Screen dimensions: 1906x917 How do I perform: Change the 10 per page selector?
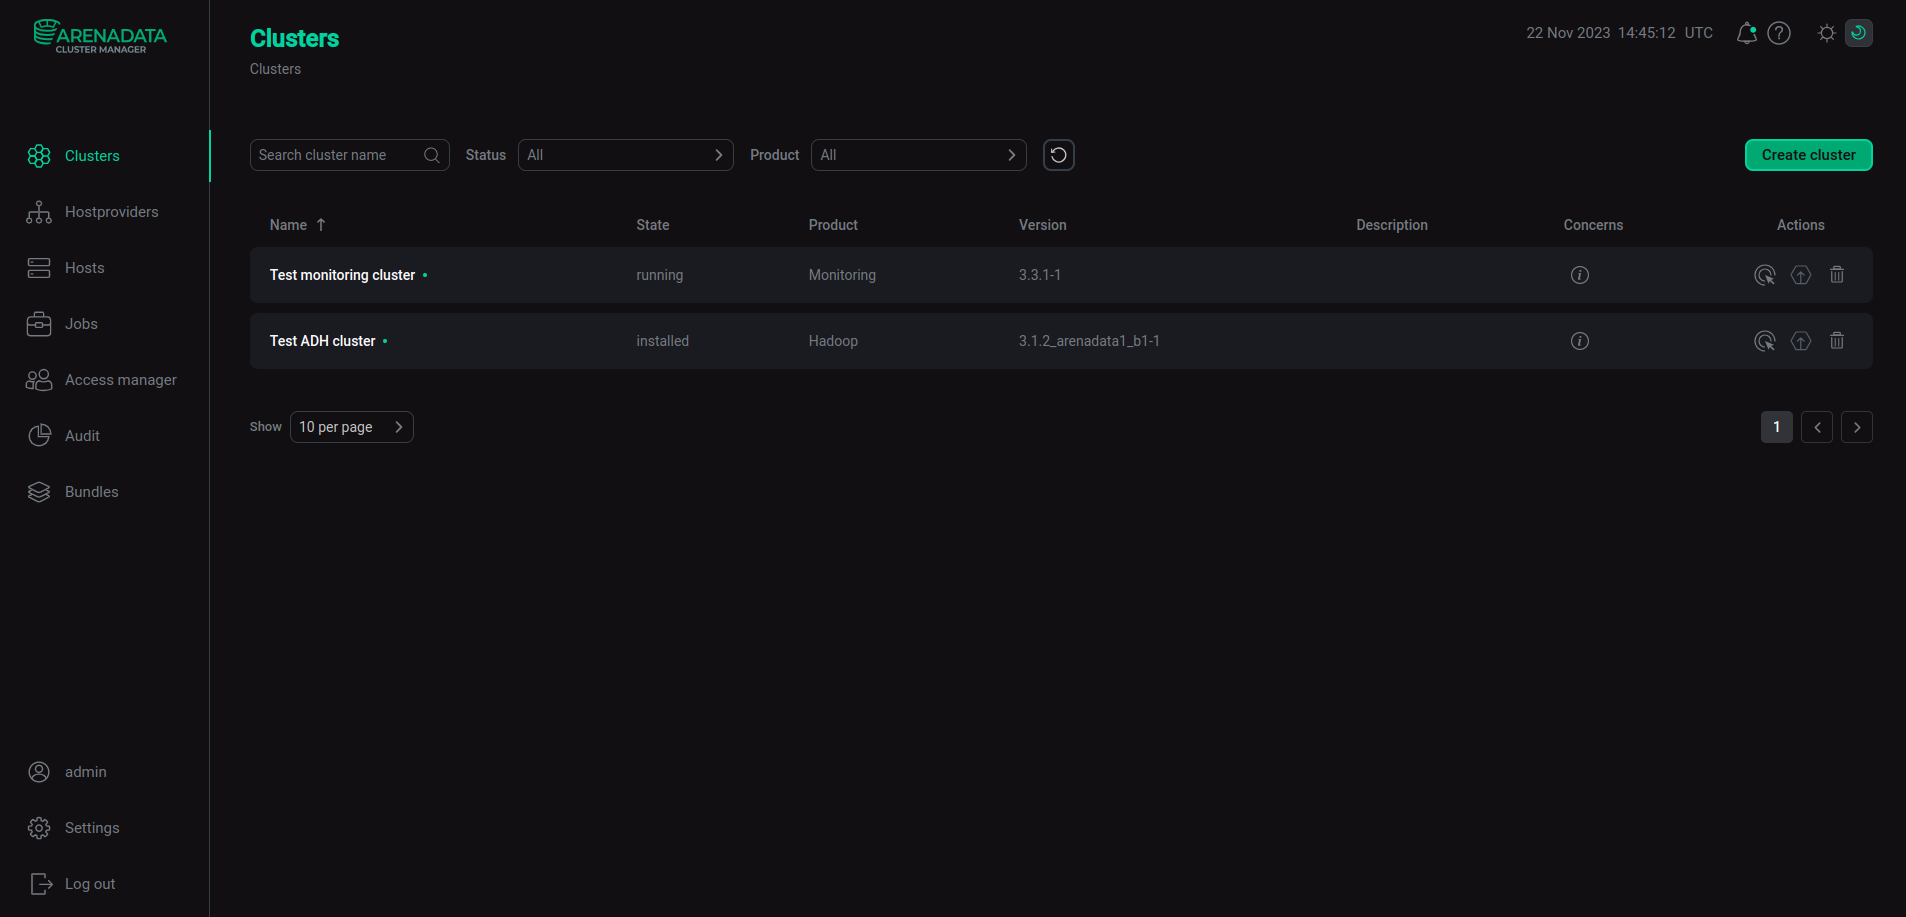click(352, 427)
